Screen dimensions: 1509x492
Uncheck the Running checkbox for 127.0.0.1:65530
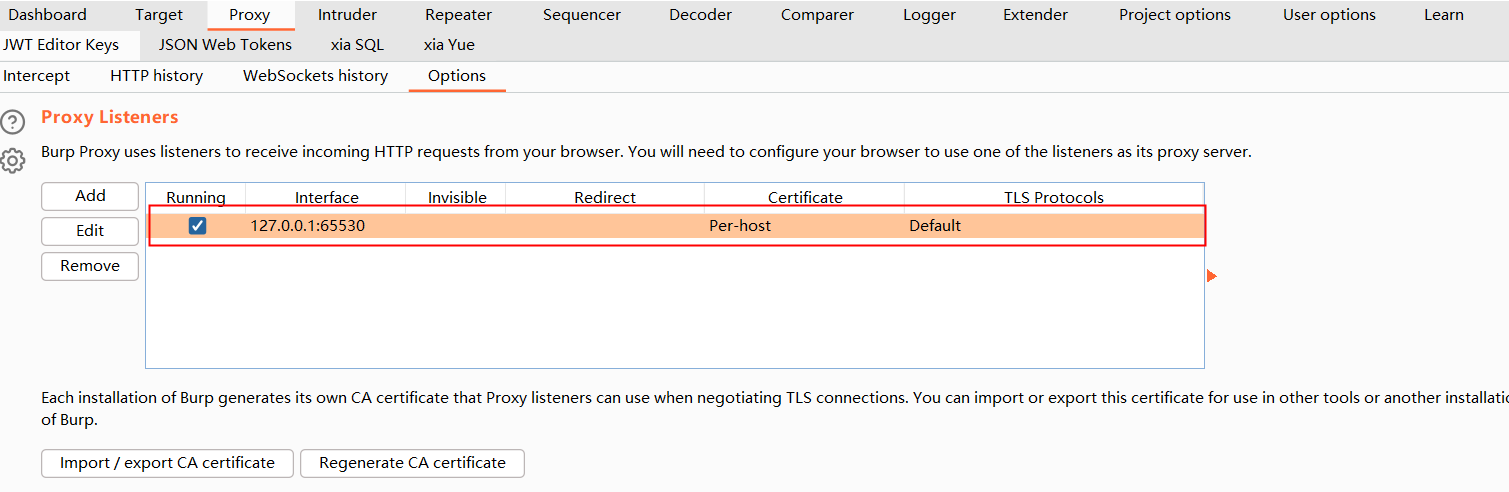[x=197, y=226]
